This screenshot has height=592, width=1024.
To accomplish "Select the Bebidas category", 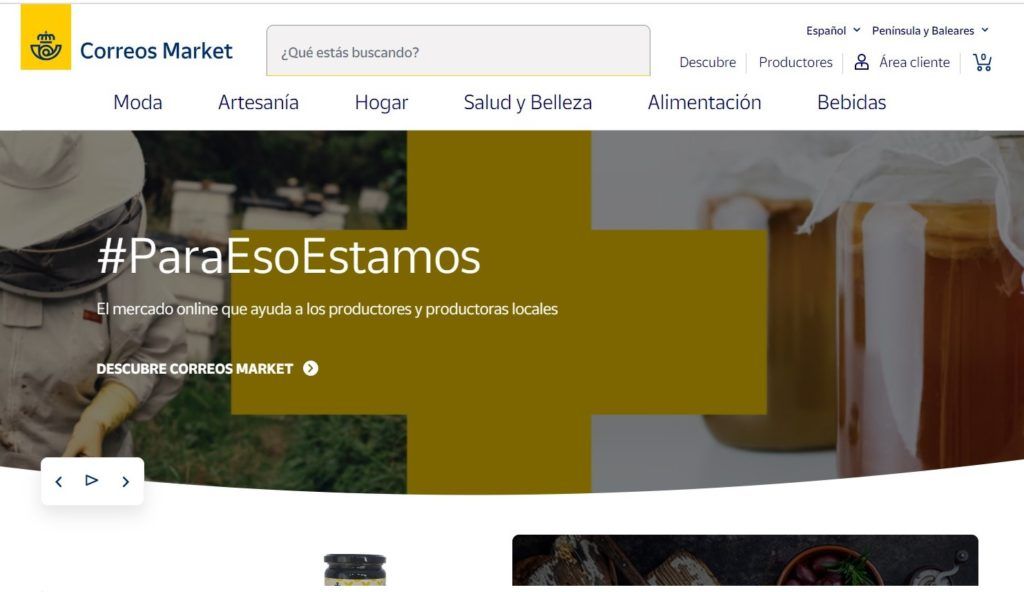I will pos(851,103).
